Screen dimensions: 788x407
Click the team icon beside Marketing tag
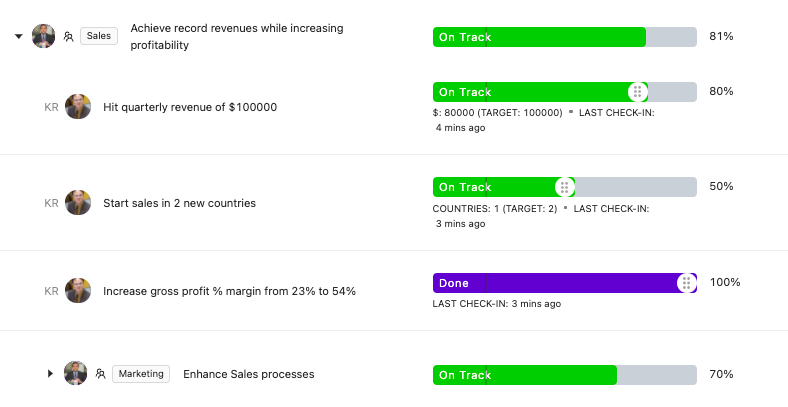pos(101,374)
